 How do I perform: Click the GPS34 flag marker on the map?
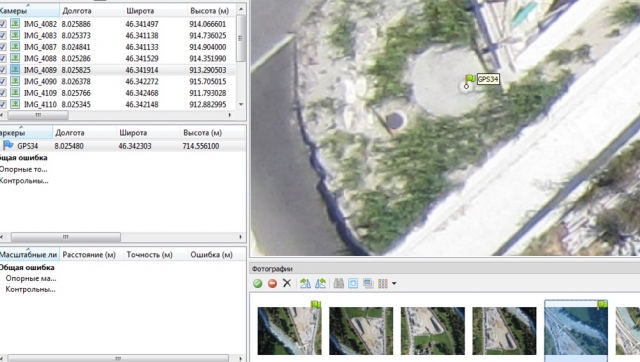[470, 79]
